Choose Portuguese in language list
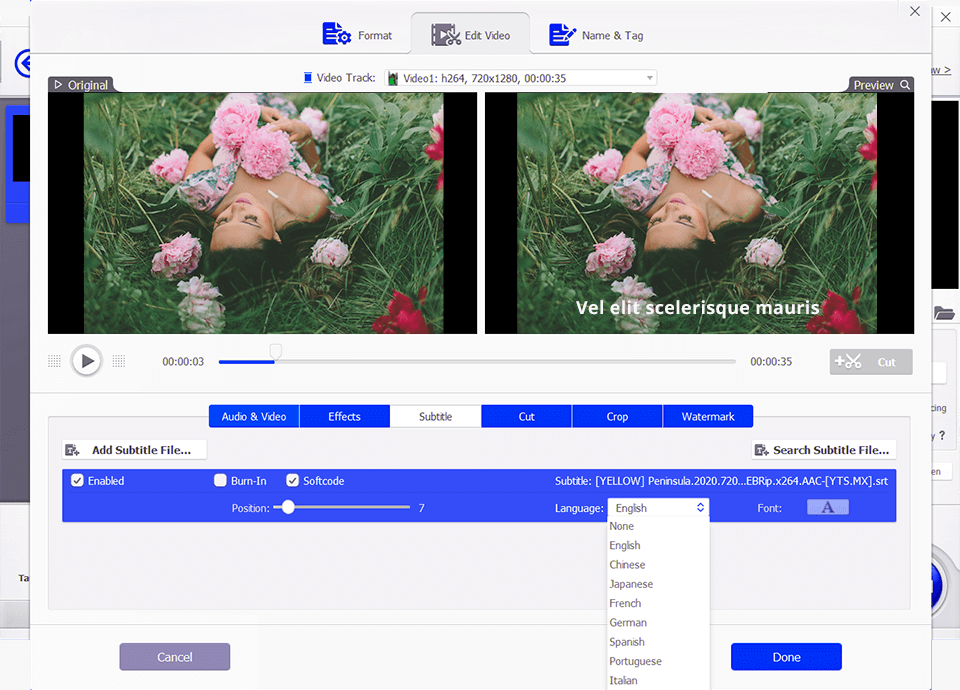The width and height of the screenshot is (960, 690). 658,661
